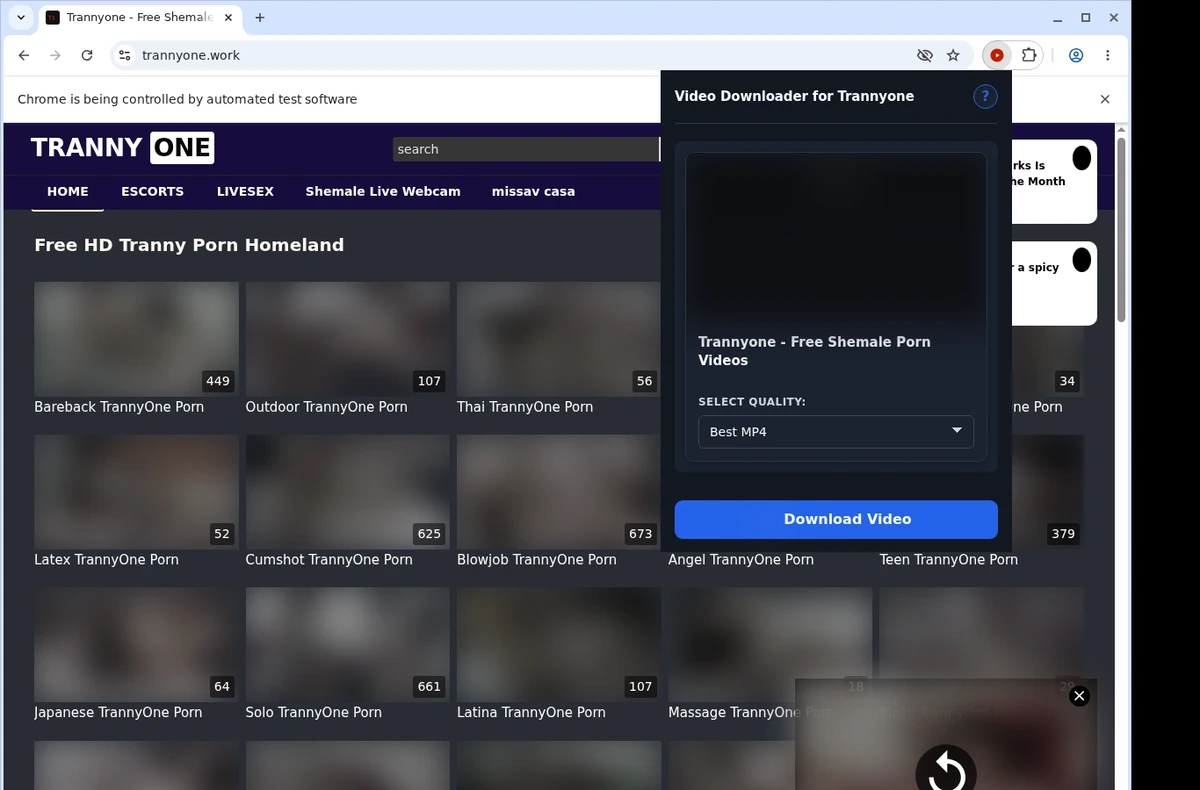Open the tracking protection eye icon
This screenshot has height=790, width=1200.
[925, 56]
